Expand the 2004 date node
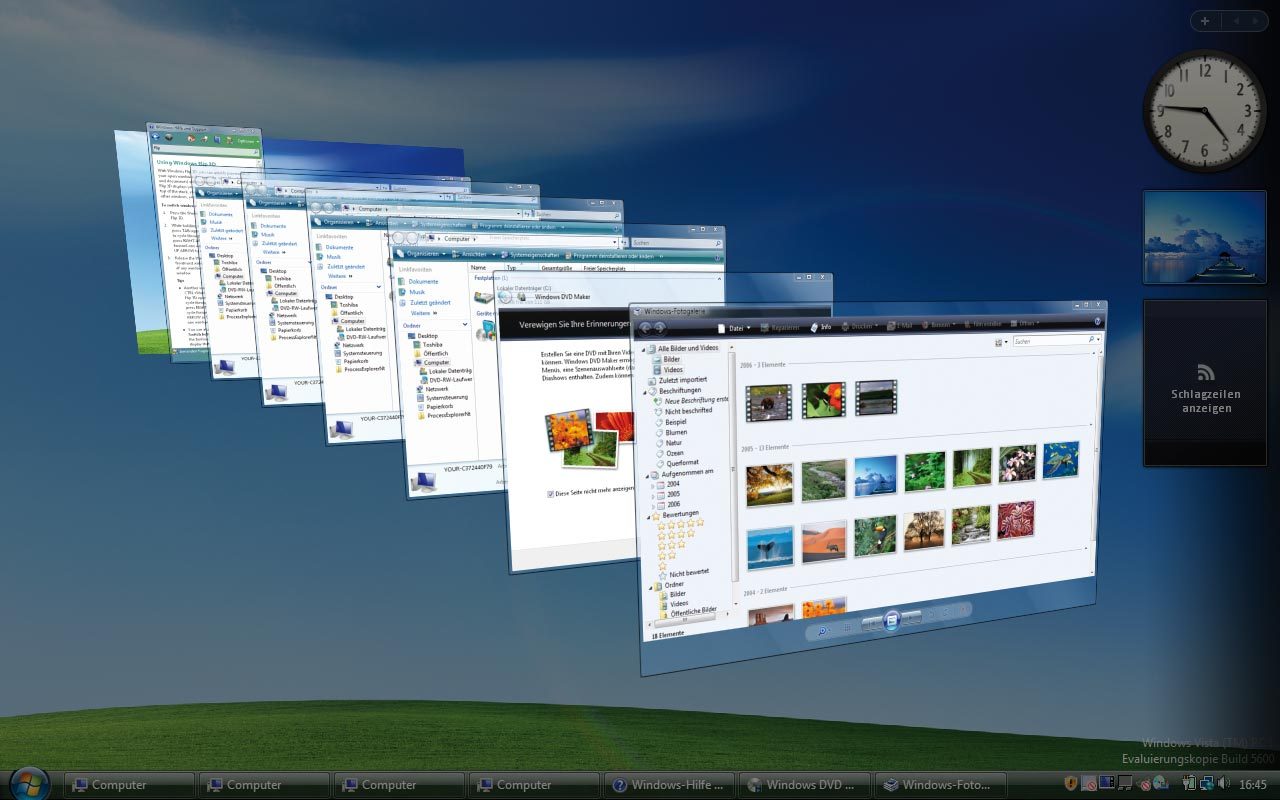The image size is (1280, 800). point(653,484)
